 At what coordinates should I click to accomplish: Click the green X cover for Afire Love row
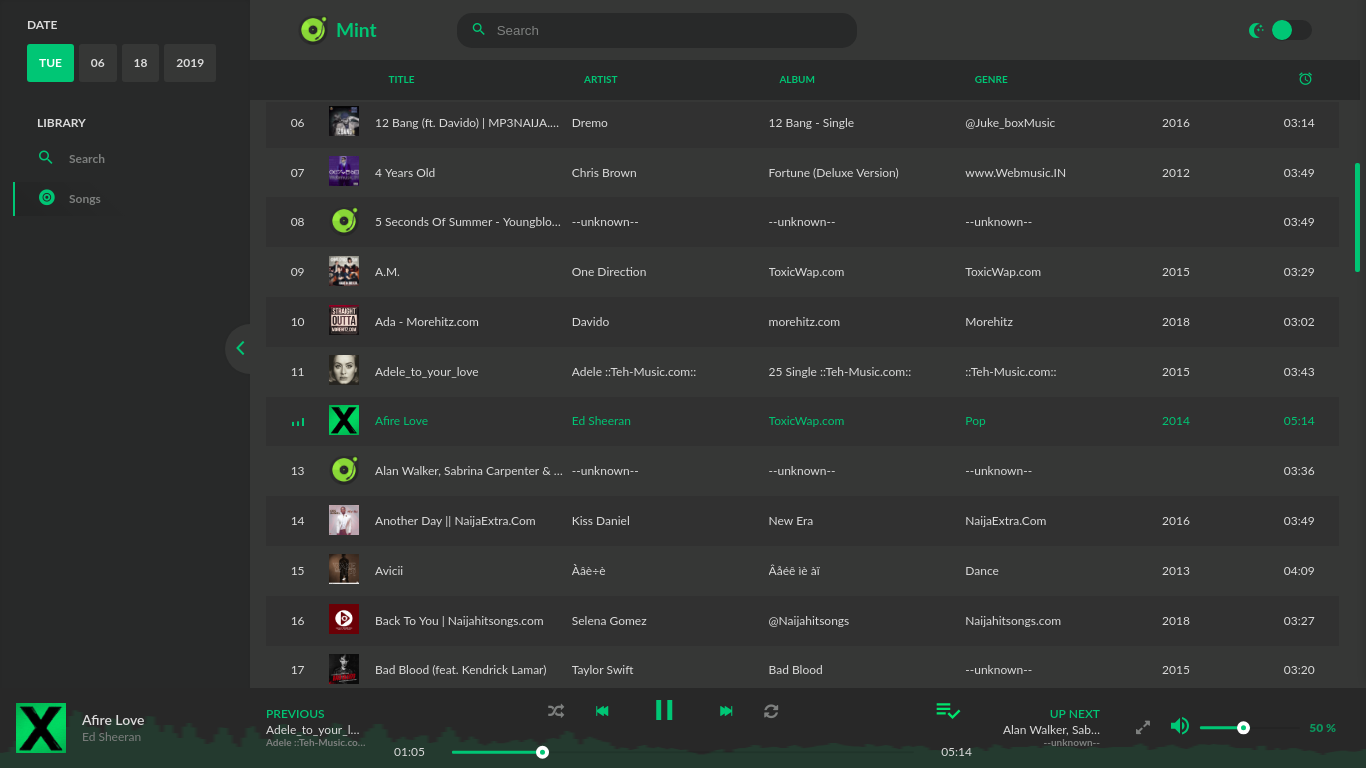(344, 420)
